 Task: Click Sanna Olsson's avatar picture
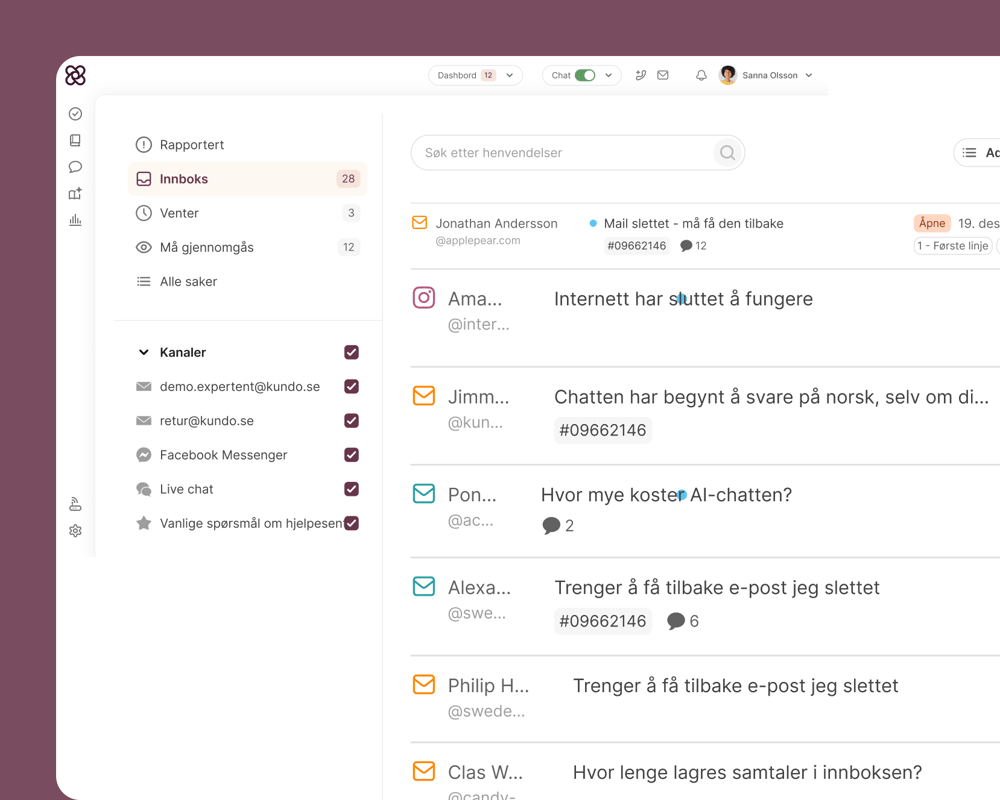[x=728, y=75]
